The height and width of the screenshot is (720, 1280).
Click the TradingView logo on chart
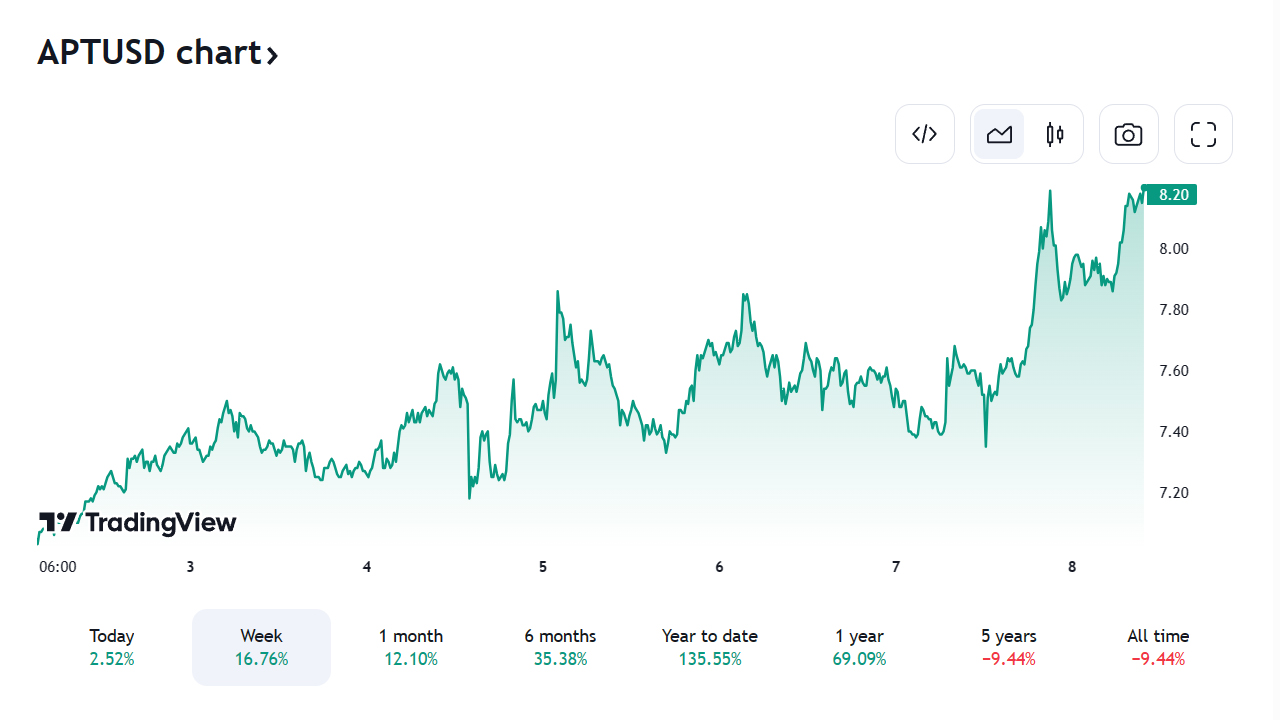pyautogui.click(x=138, y=522)
